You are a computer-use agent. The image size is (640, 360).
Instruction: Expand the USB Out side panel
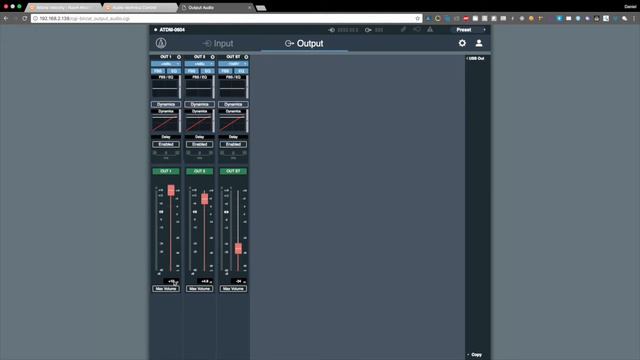click(476, 58)
